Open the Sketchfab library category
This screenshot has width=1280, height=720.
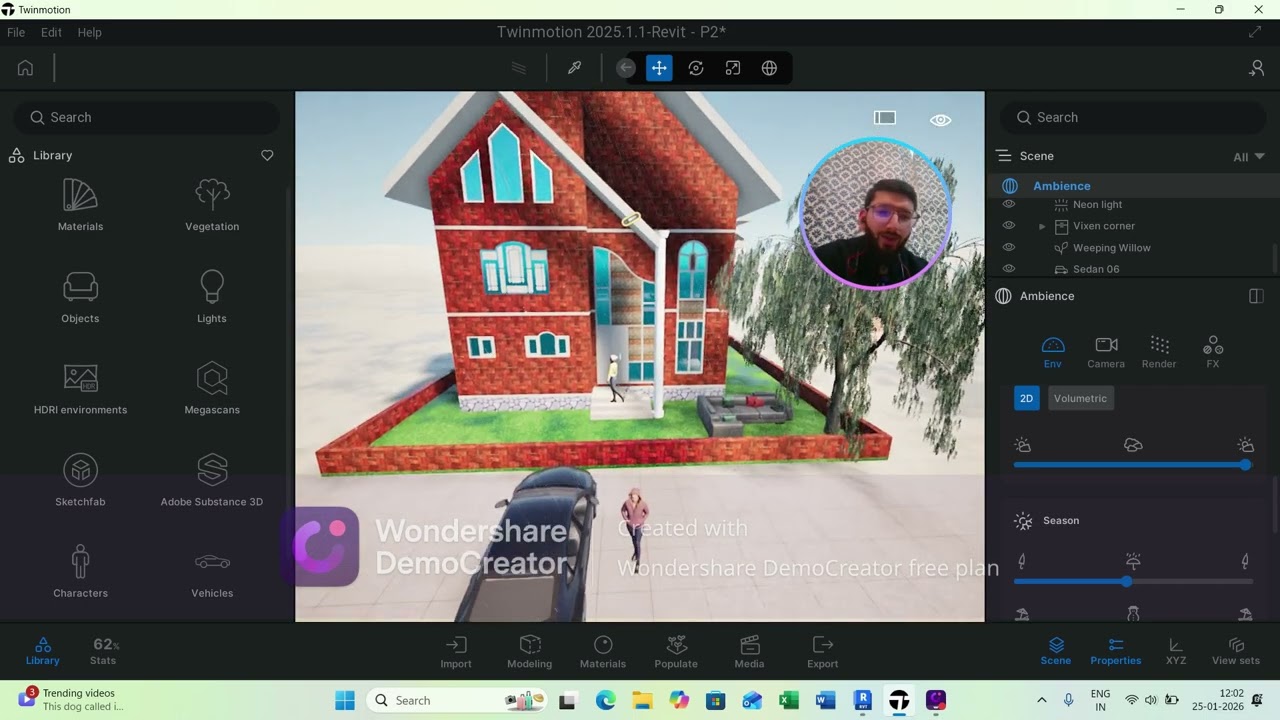pos(80,481)
